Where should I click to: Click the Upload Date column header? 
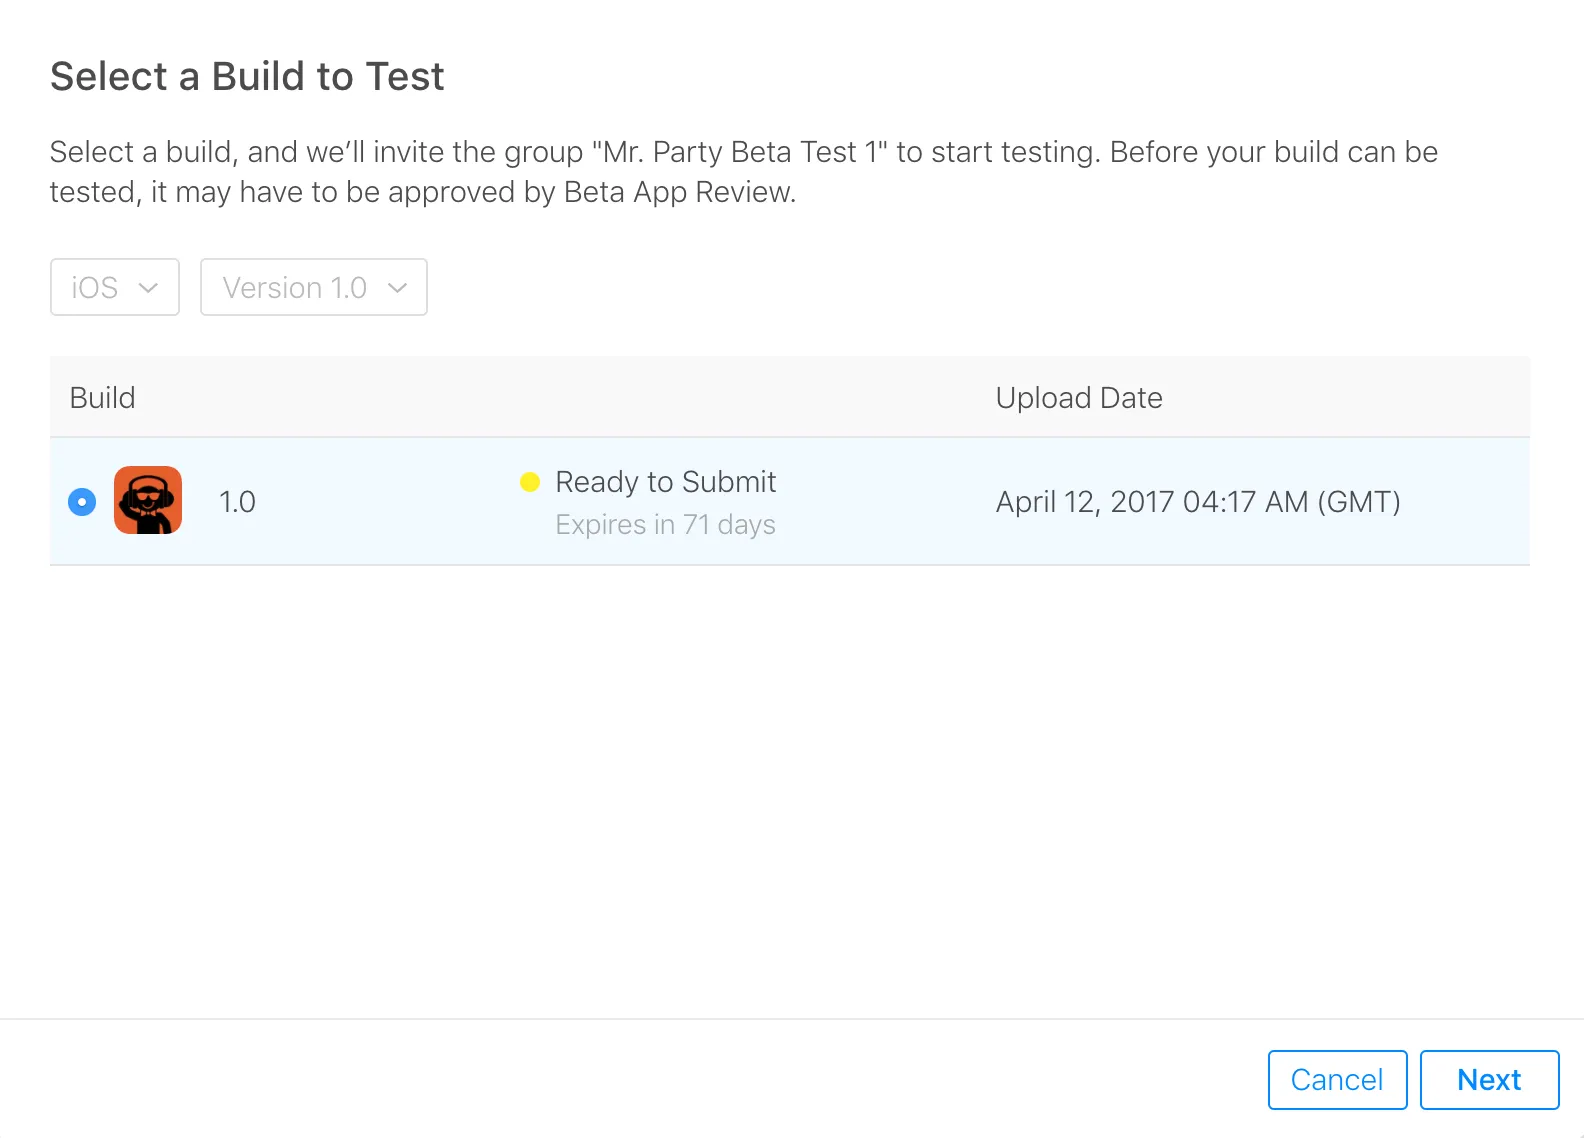tap(1079, 398)
